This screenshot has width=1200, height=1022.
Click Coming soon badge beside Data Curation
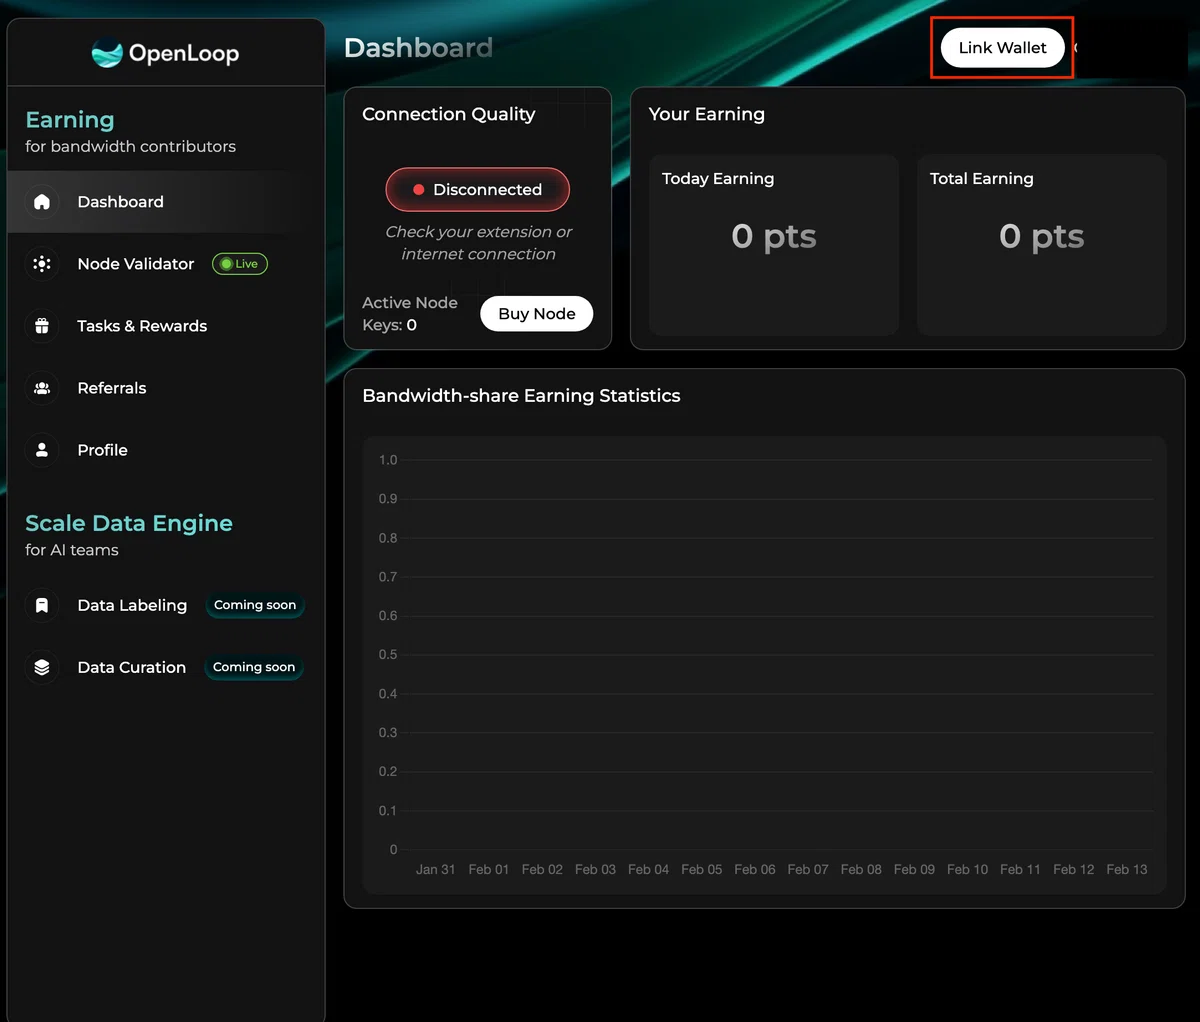click(x=254, y=667)
